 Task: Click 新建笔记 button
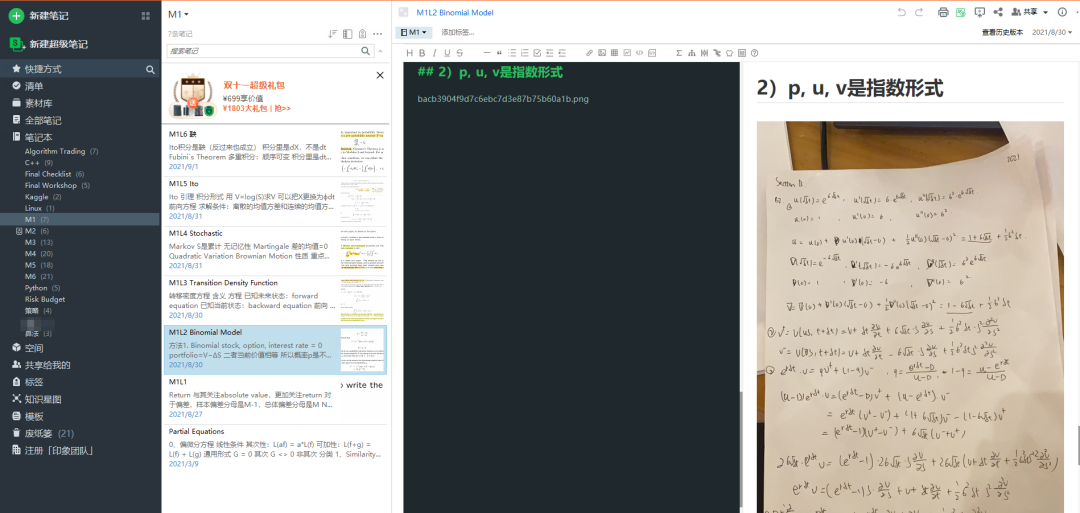tap(39, 15)
